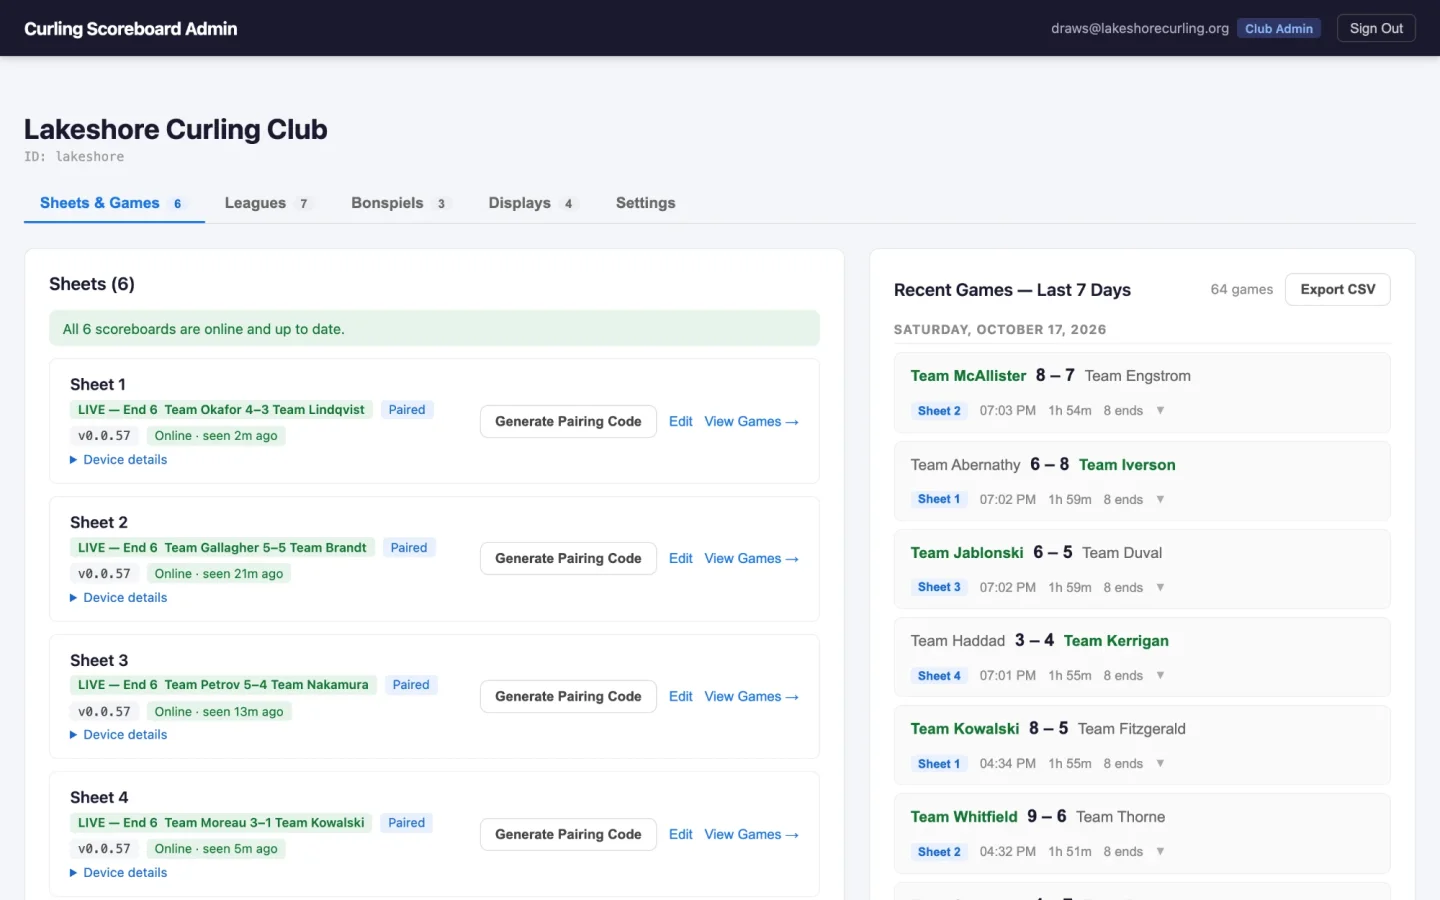This screenshot has width=1440, height=900.
Task: Expand the Team Kowalski vs Fitzgerald game arrow
Action: (x=1160, y=763)
